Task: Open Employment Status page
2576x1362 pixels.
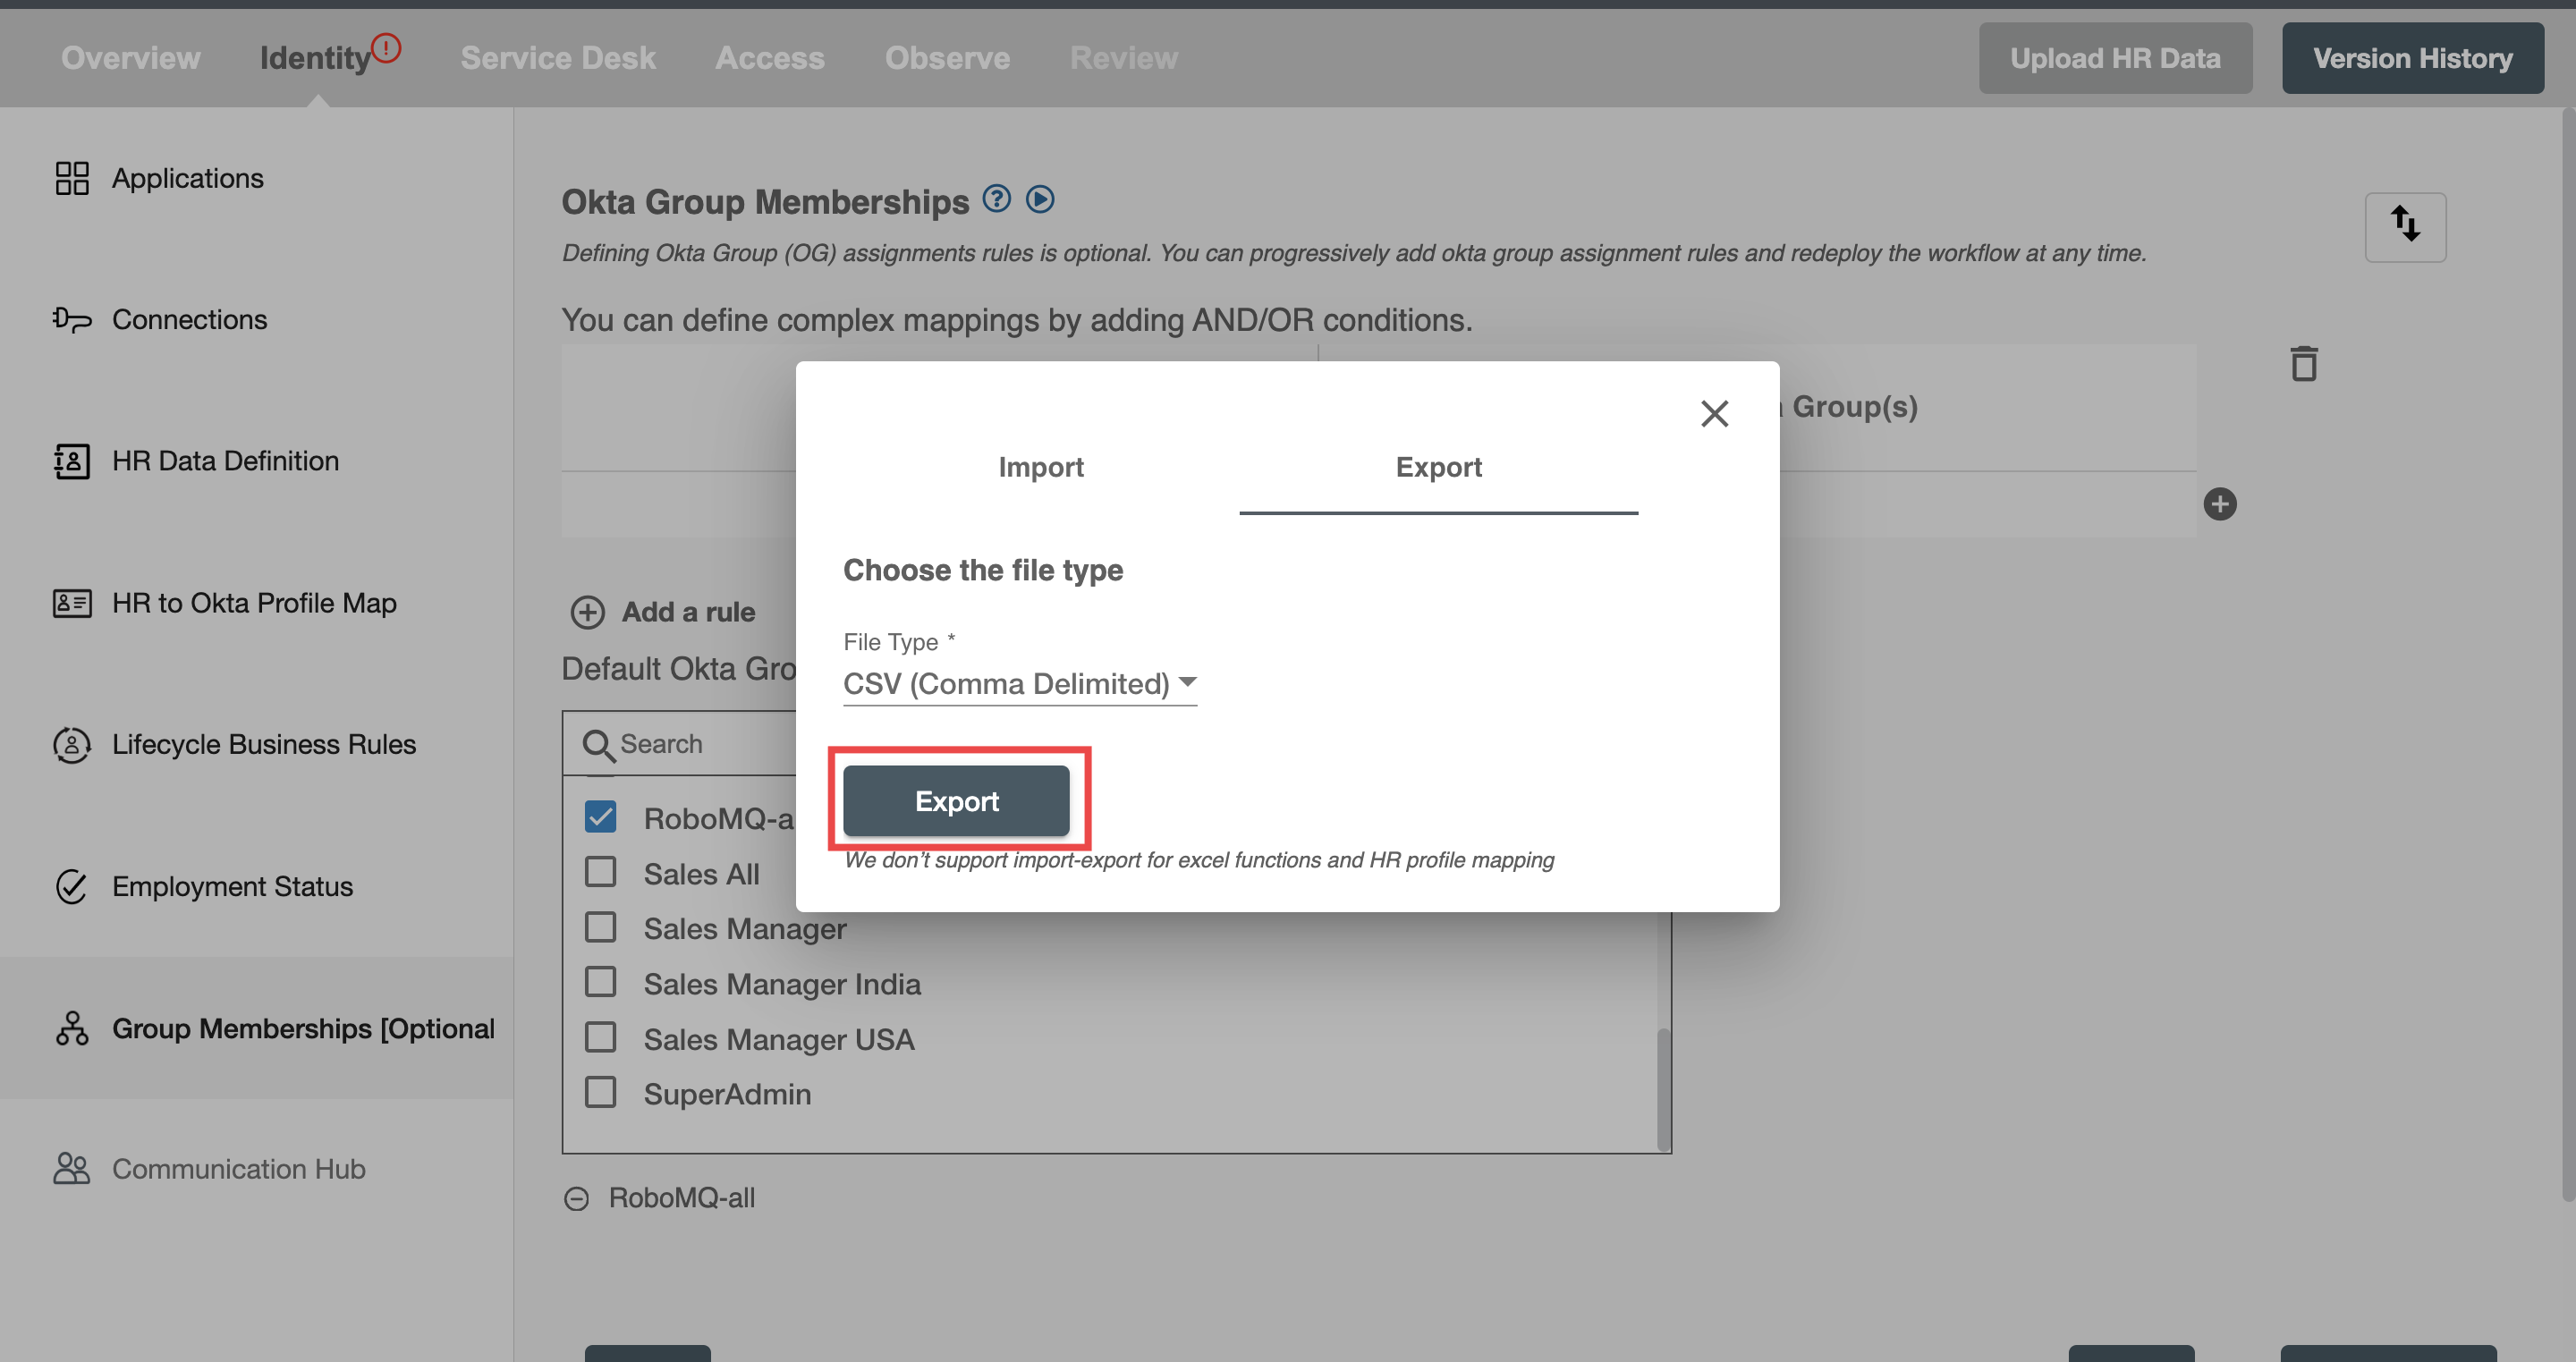Action: tap(232, 886)
